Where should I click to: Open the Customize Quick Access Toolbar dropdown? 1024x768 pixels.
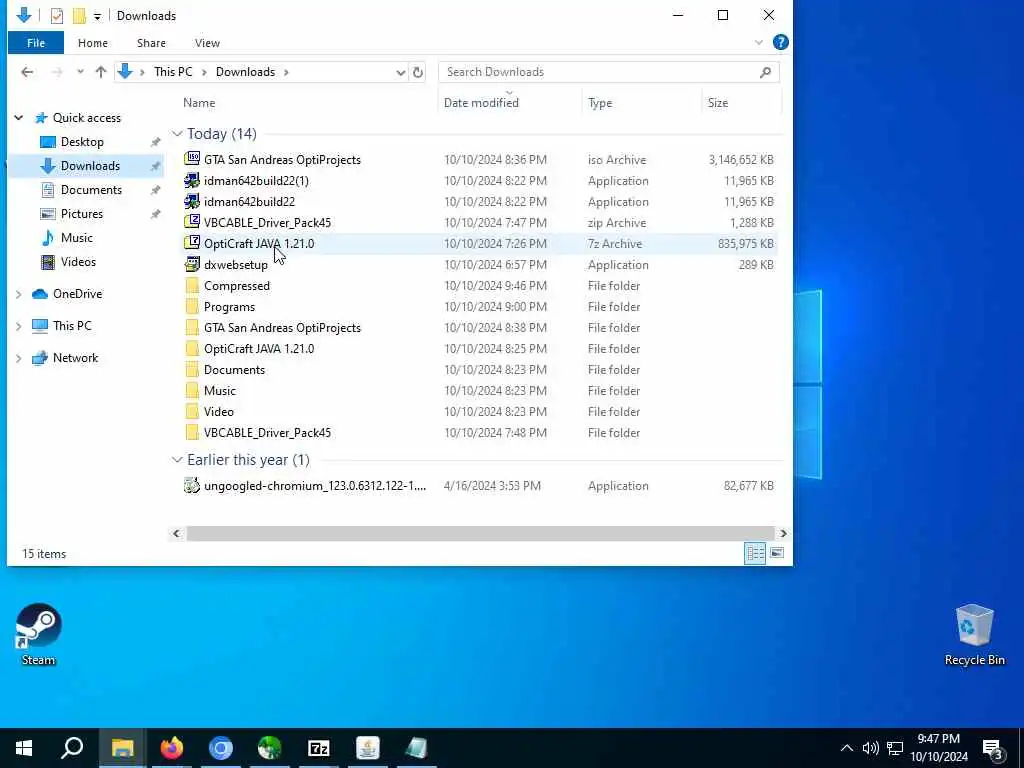(x=97, y=16)
